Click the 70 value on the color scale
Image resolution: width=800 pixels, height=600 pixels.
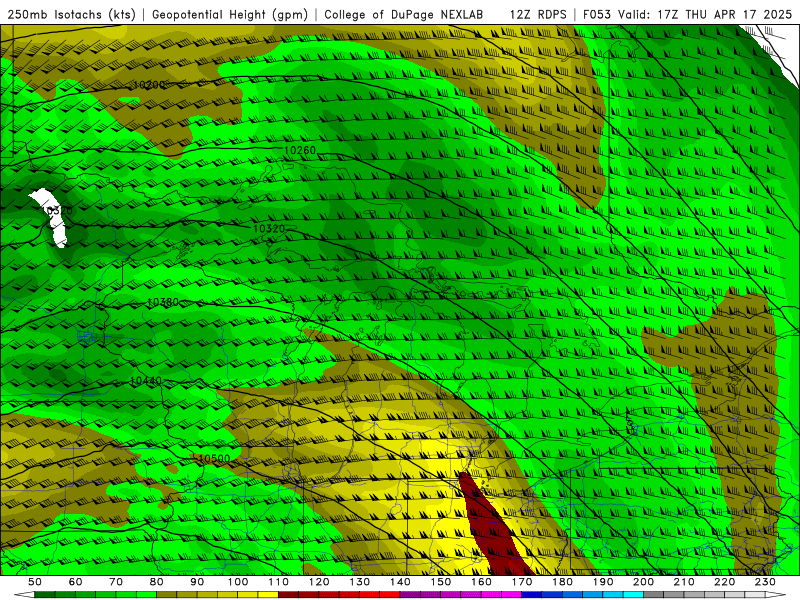coord(116,582)
